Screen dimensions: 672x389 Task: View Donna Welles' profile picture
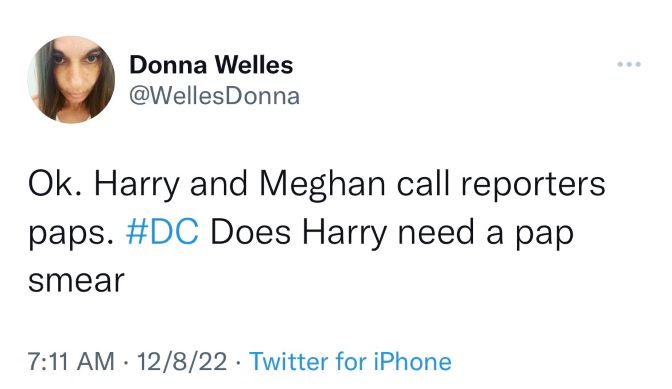pos(71,80)
